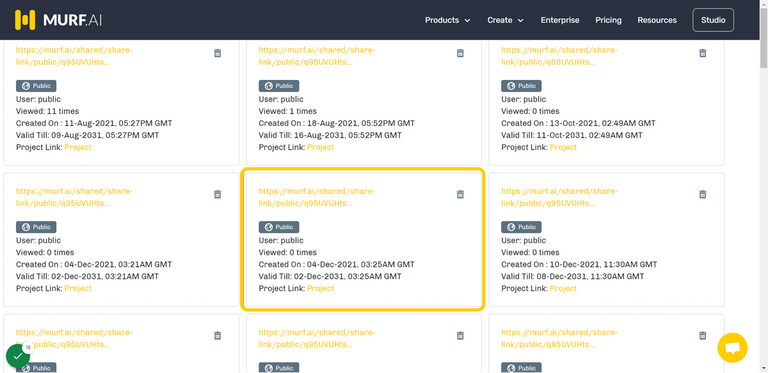
Task: Expand the Products dropdown menu
Action: coord(448,20)
